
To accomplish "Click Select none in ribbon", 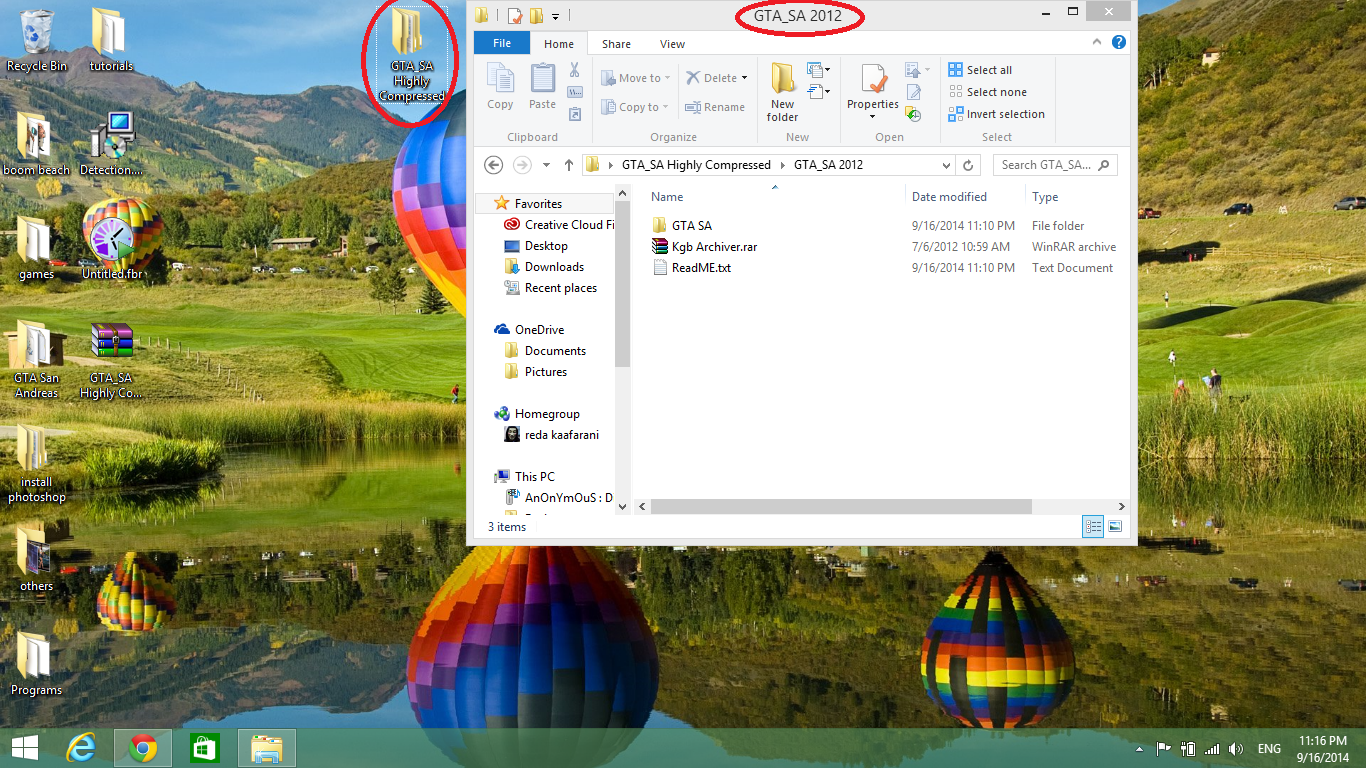I will 987,92.
